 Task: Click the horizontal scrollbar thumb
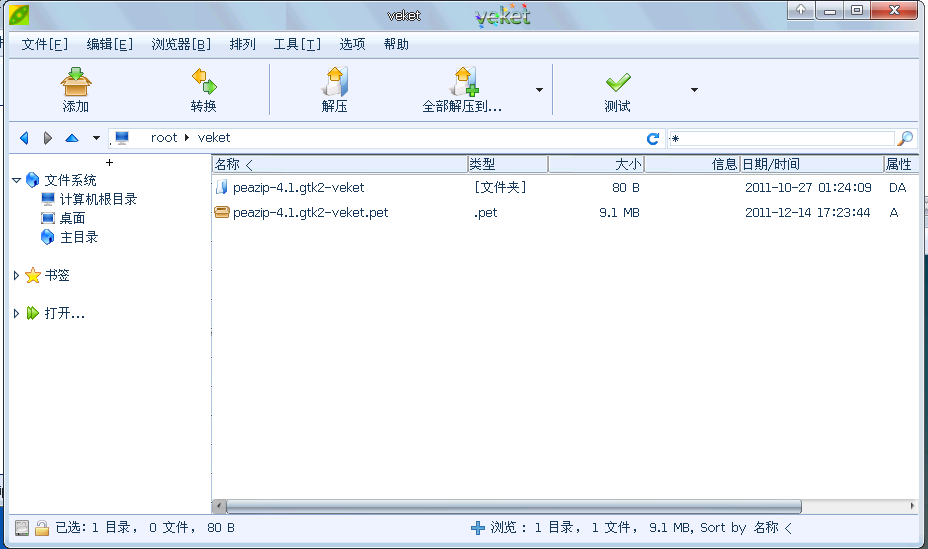coord(514,506)
